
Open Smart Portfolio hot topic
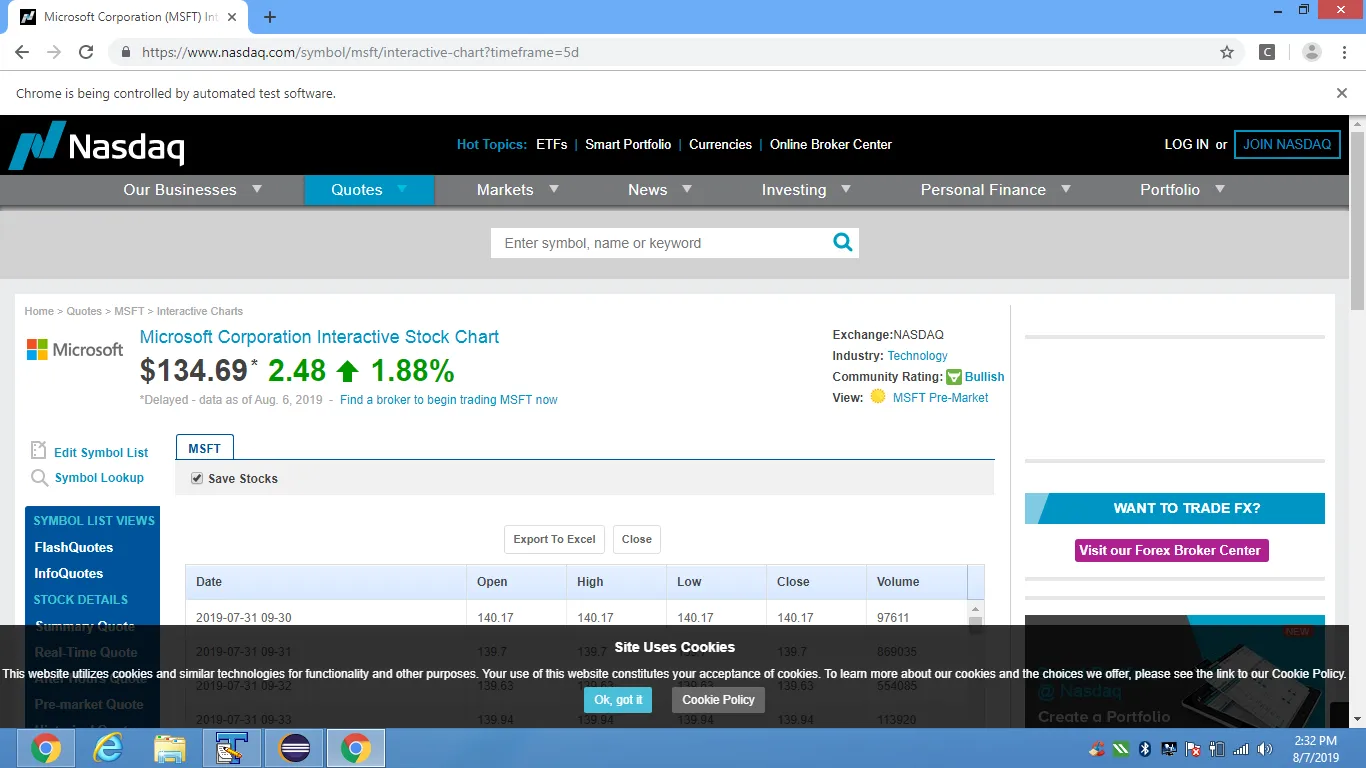628,144
